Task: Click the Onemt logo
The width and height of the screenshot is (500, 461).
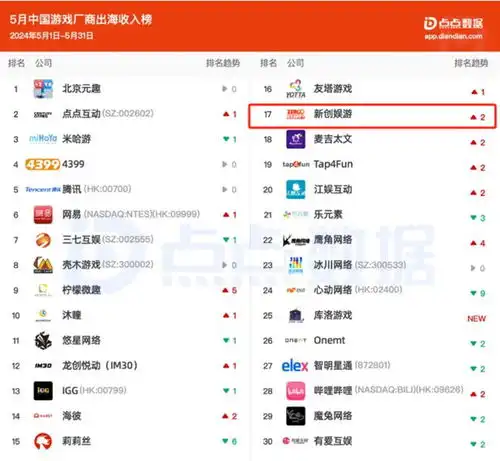Action: coord(296,340)
